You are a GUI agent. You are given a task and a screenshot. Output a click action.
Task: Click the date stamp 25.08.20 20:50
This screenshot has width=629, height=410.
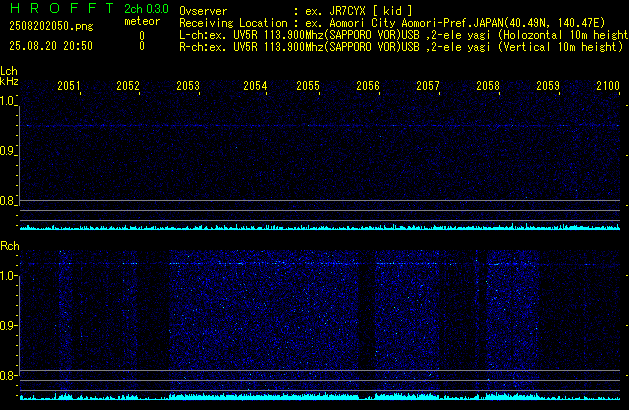pos(51,46)
